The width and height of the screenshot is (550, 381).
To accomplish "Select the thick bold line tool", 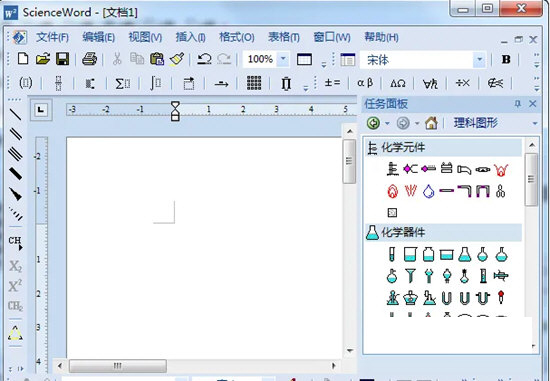I will coord(15,174).
